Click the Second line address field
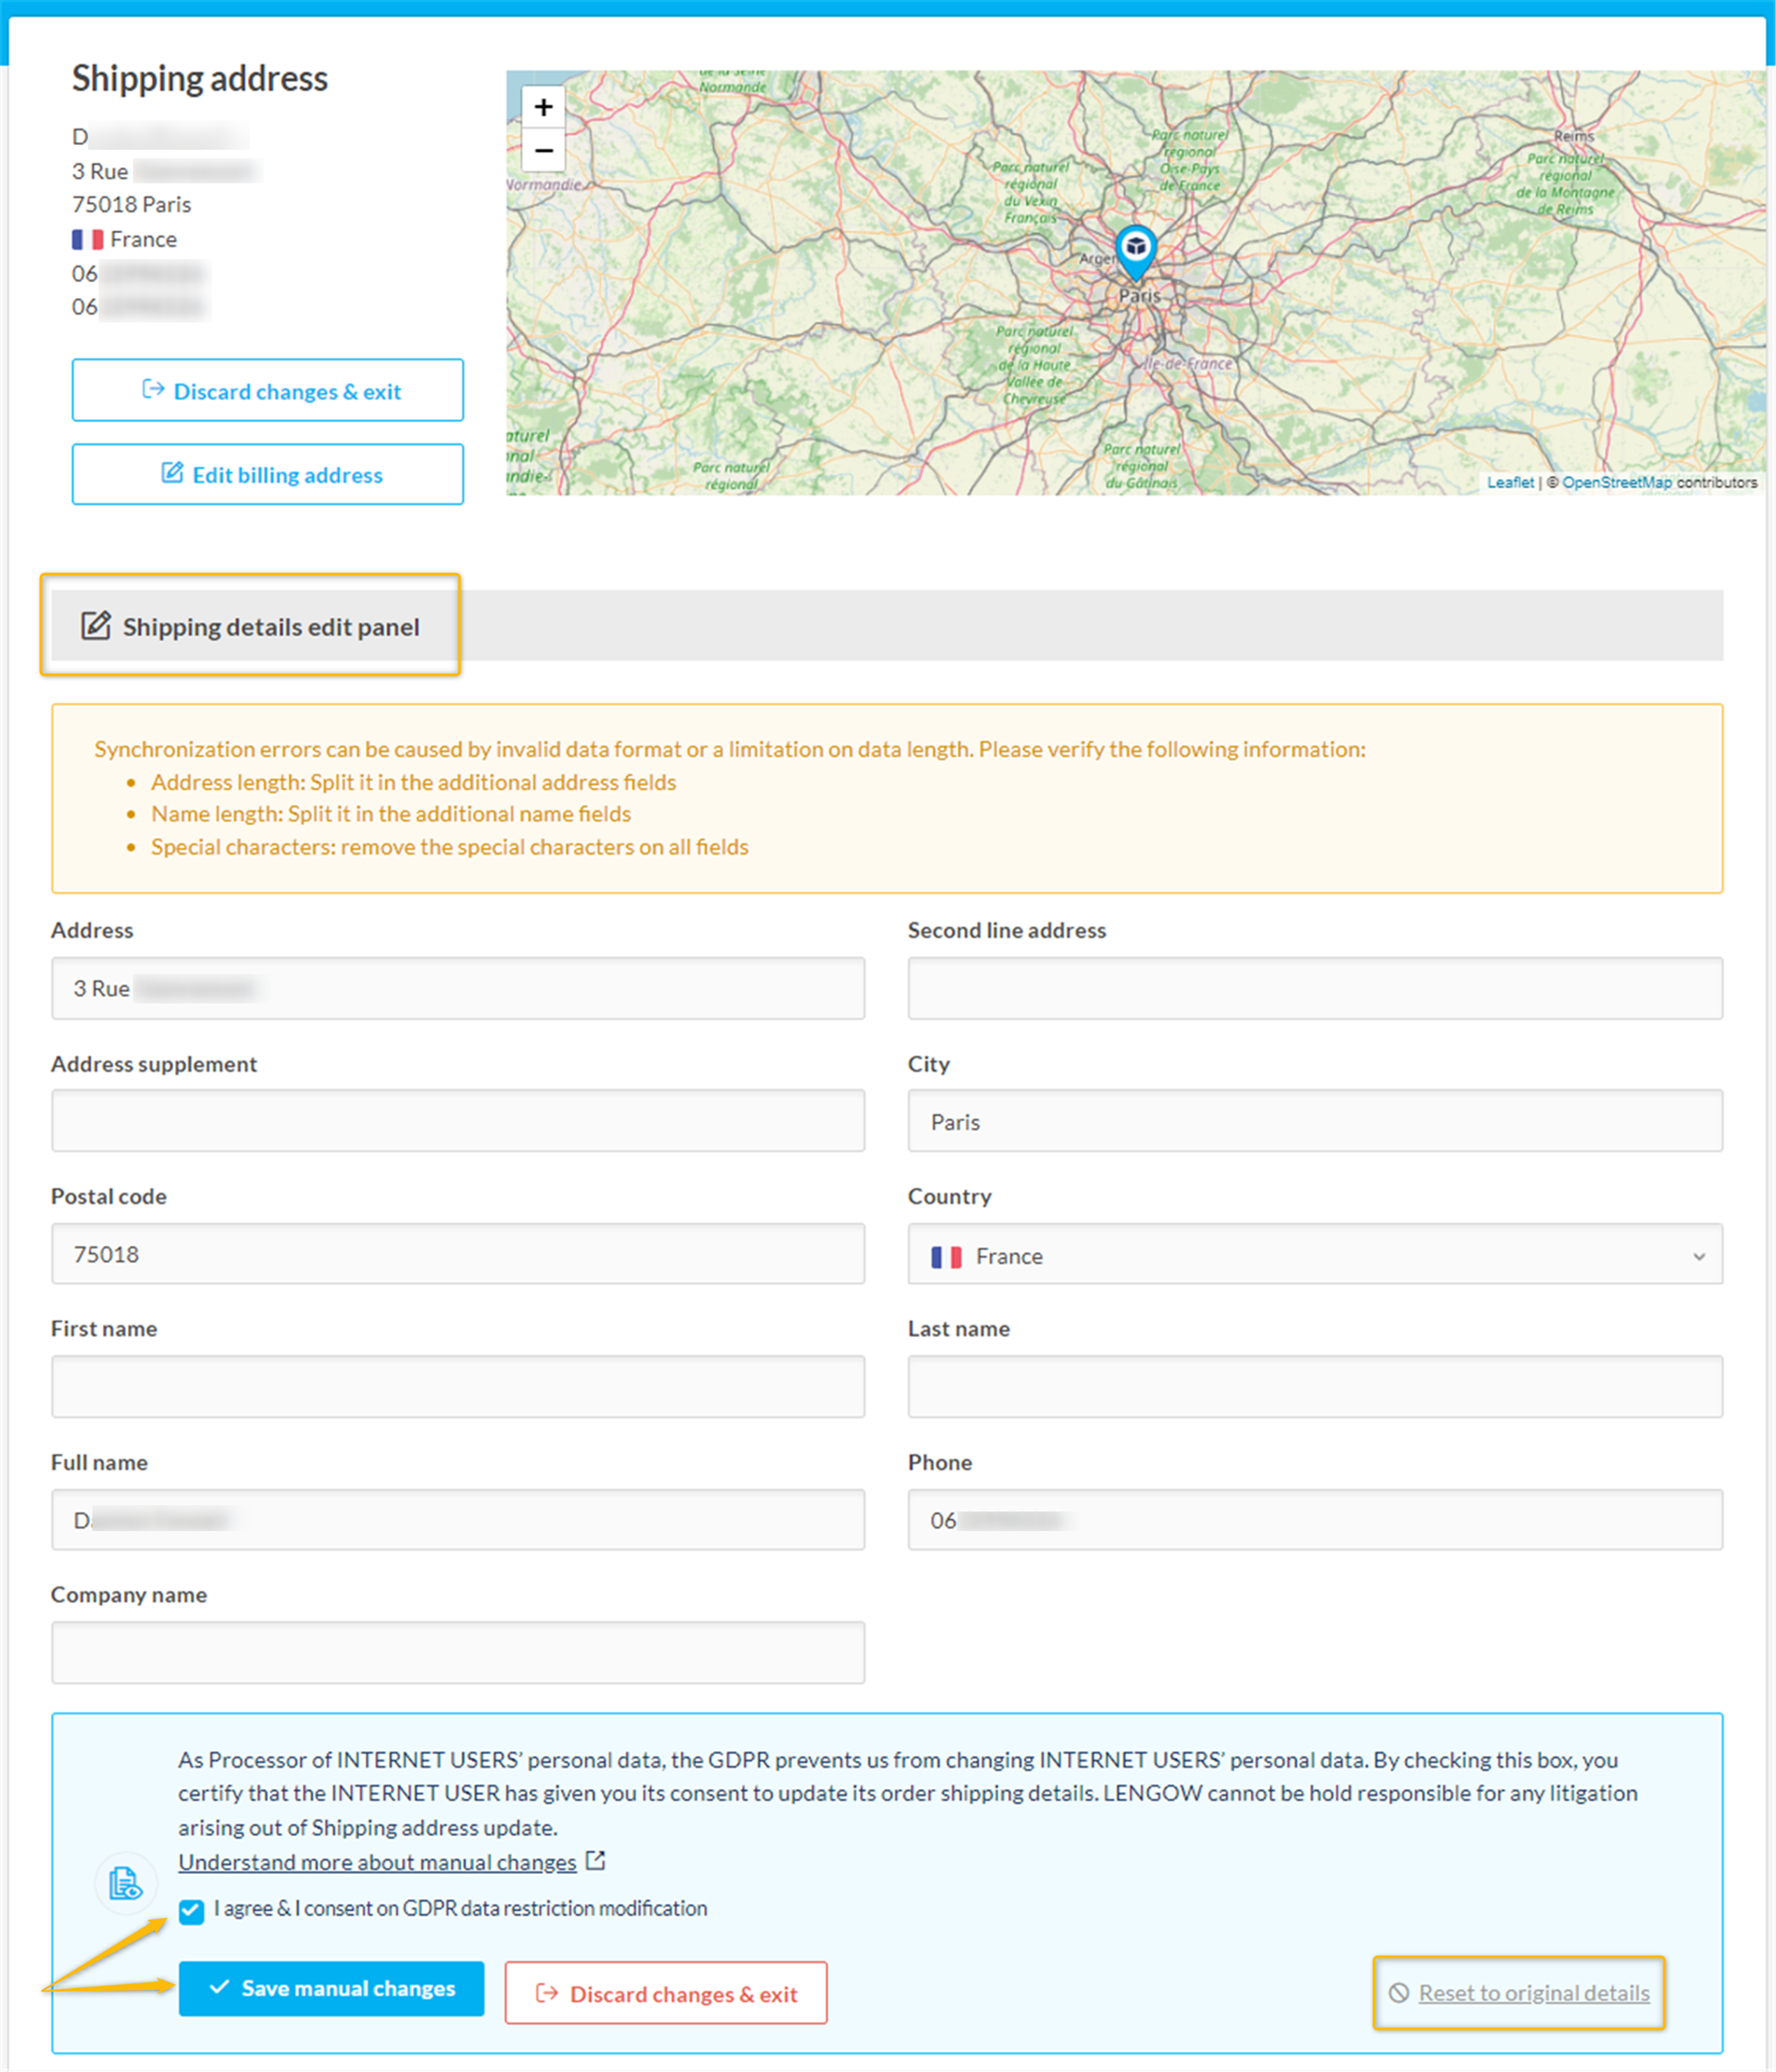This screenshot has width=1776, height=2072. (1314, 988)
